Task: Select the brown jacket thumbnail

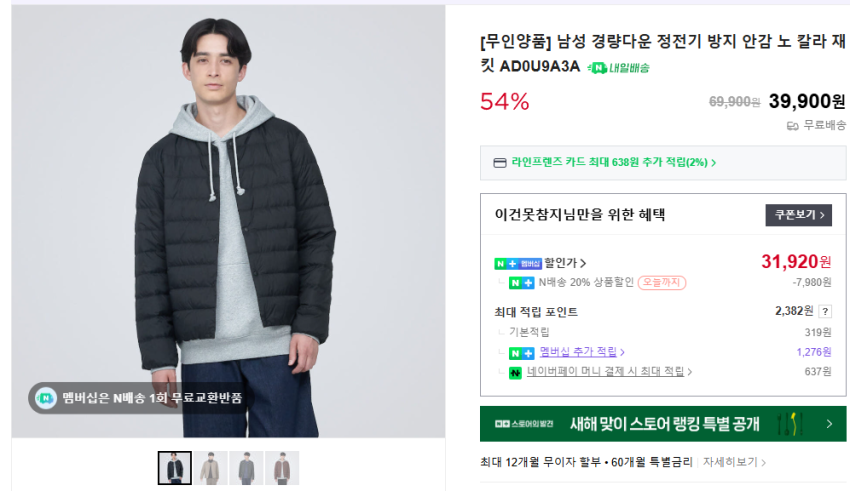Action: 282,468
